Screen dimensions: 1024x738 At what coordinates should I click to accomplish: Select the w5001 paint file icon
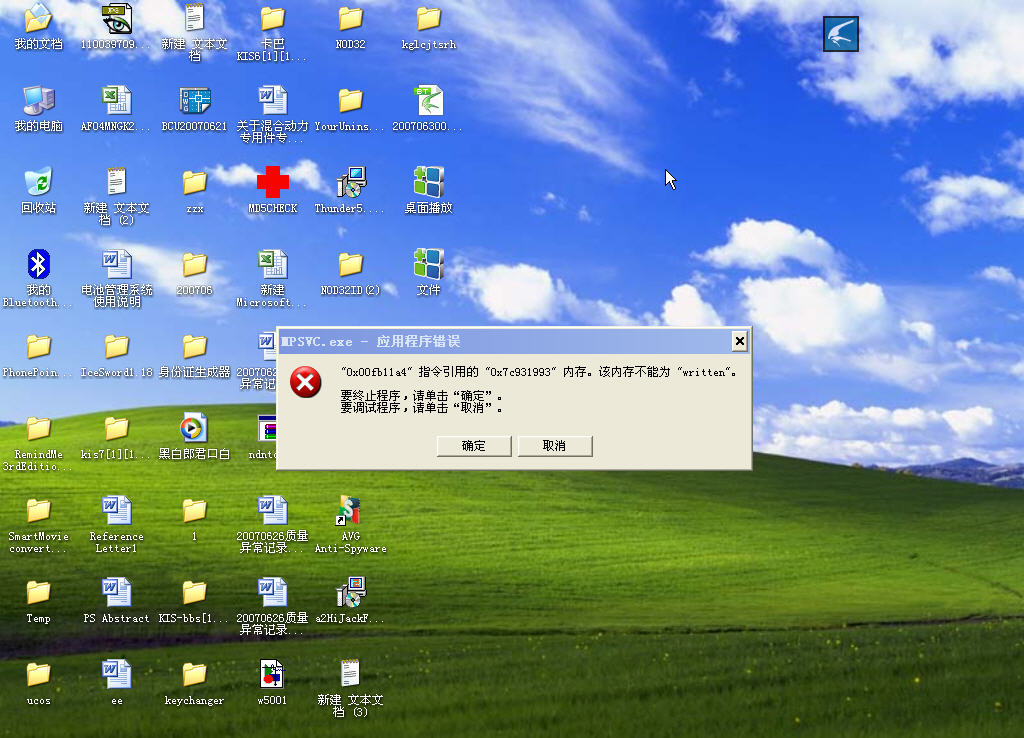pos(272,683)
